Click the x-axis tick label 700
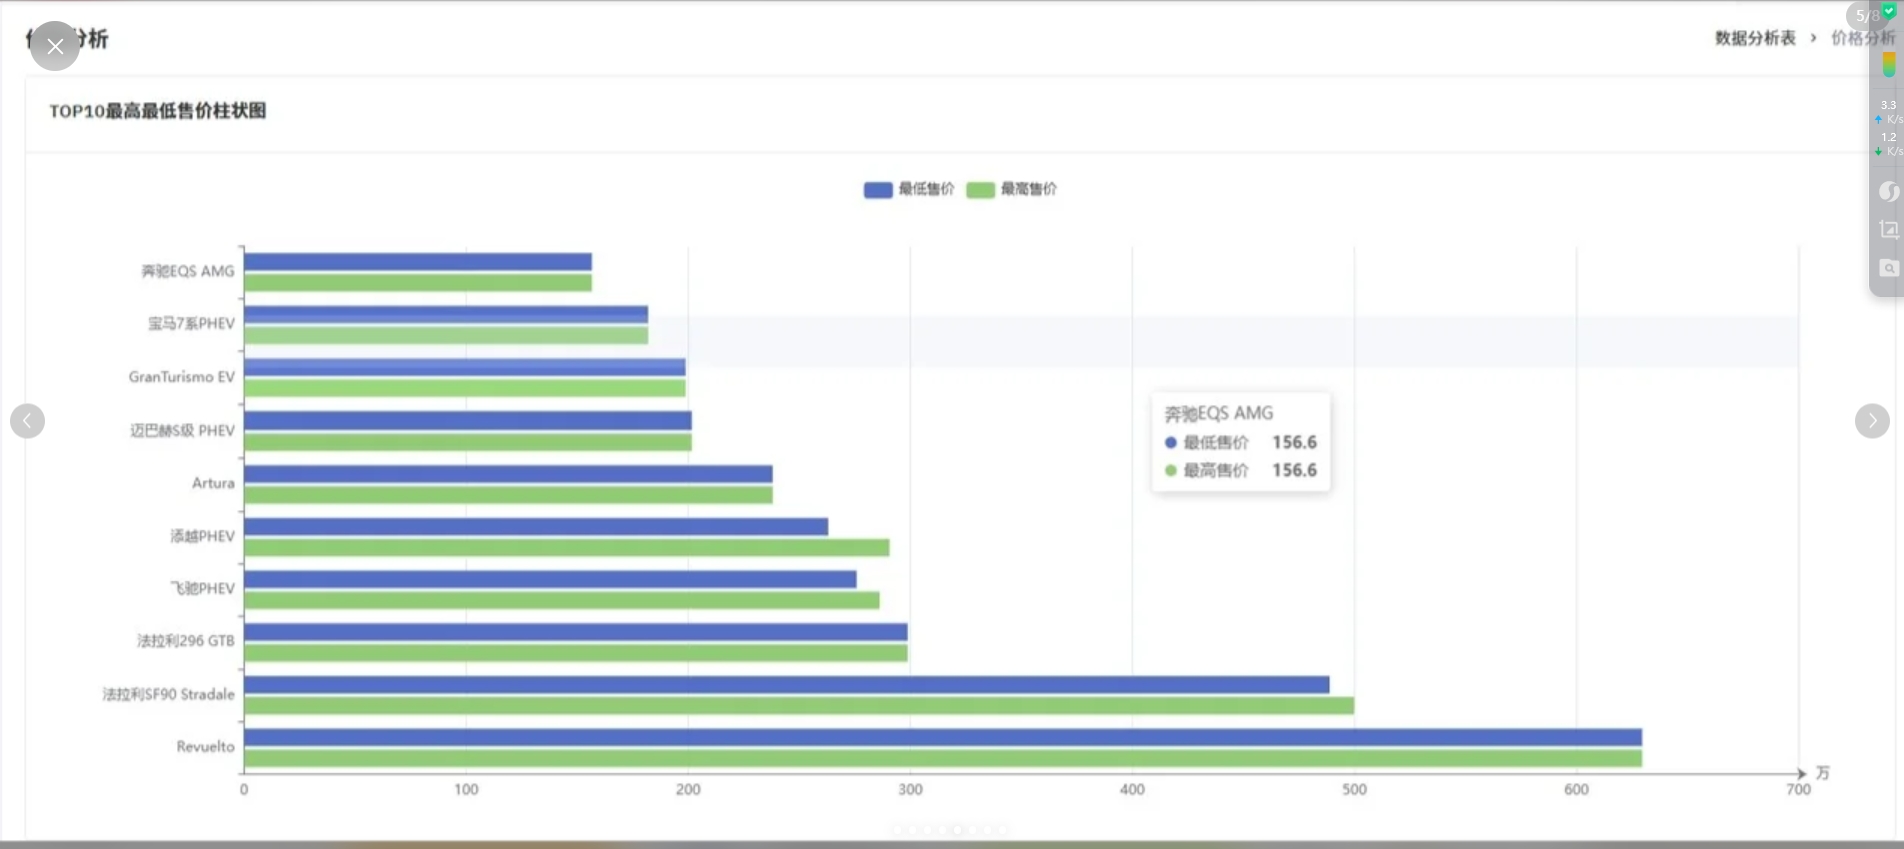Image resolution: width=1904 pixels, height=849 pixels. (1798, 790)
